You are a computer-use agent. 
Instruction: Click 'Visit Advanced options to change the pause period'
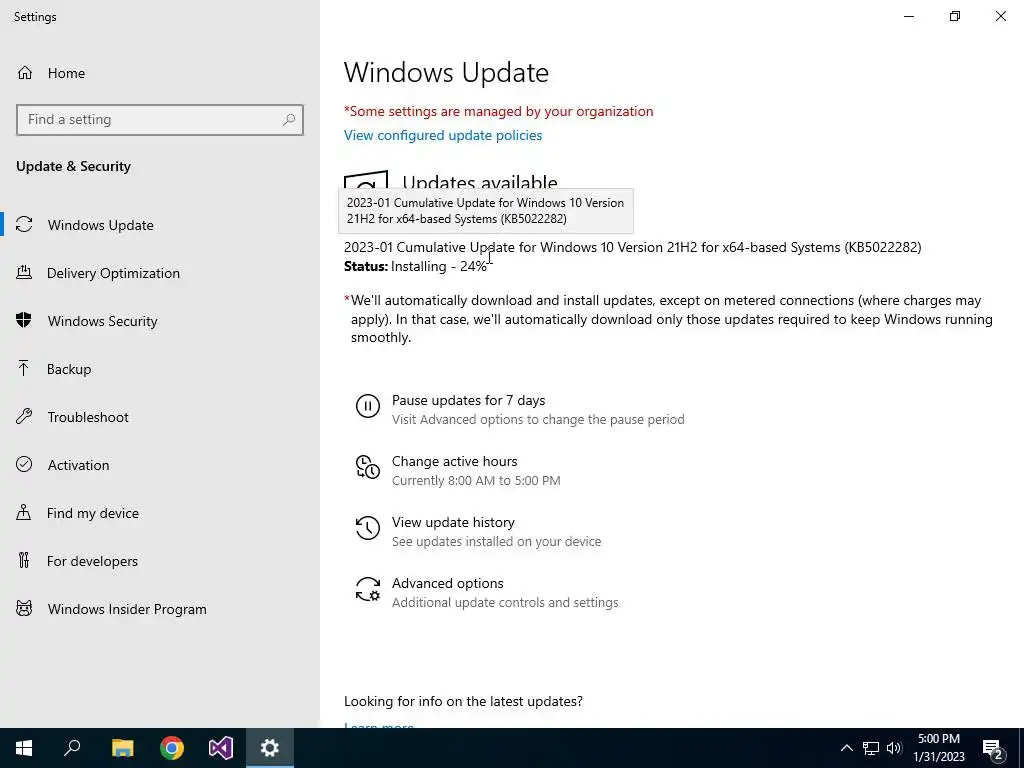pyautogui.click(x=538, y=419)
